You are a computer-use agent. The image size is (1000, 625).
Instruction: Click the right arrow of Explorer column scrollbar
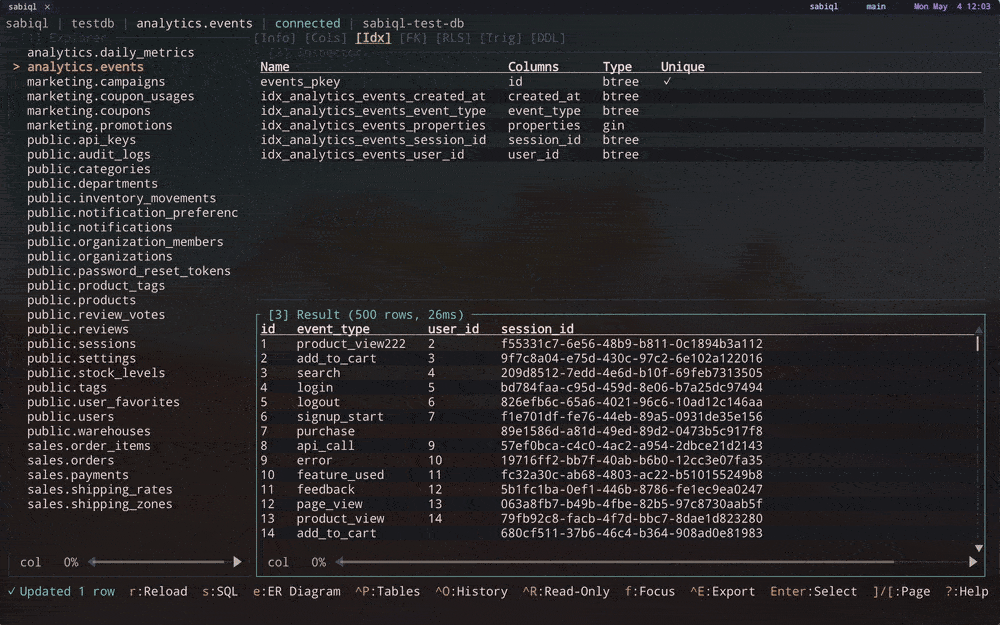237,562
